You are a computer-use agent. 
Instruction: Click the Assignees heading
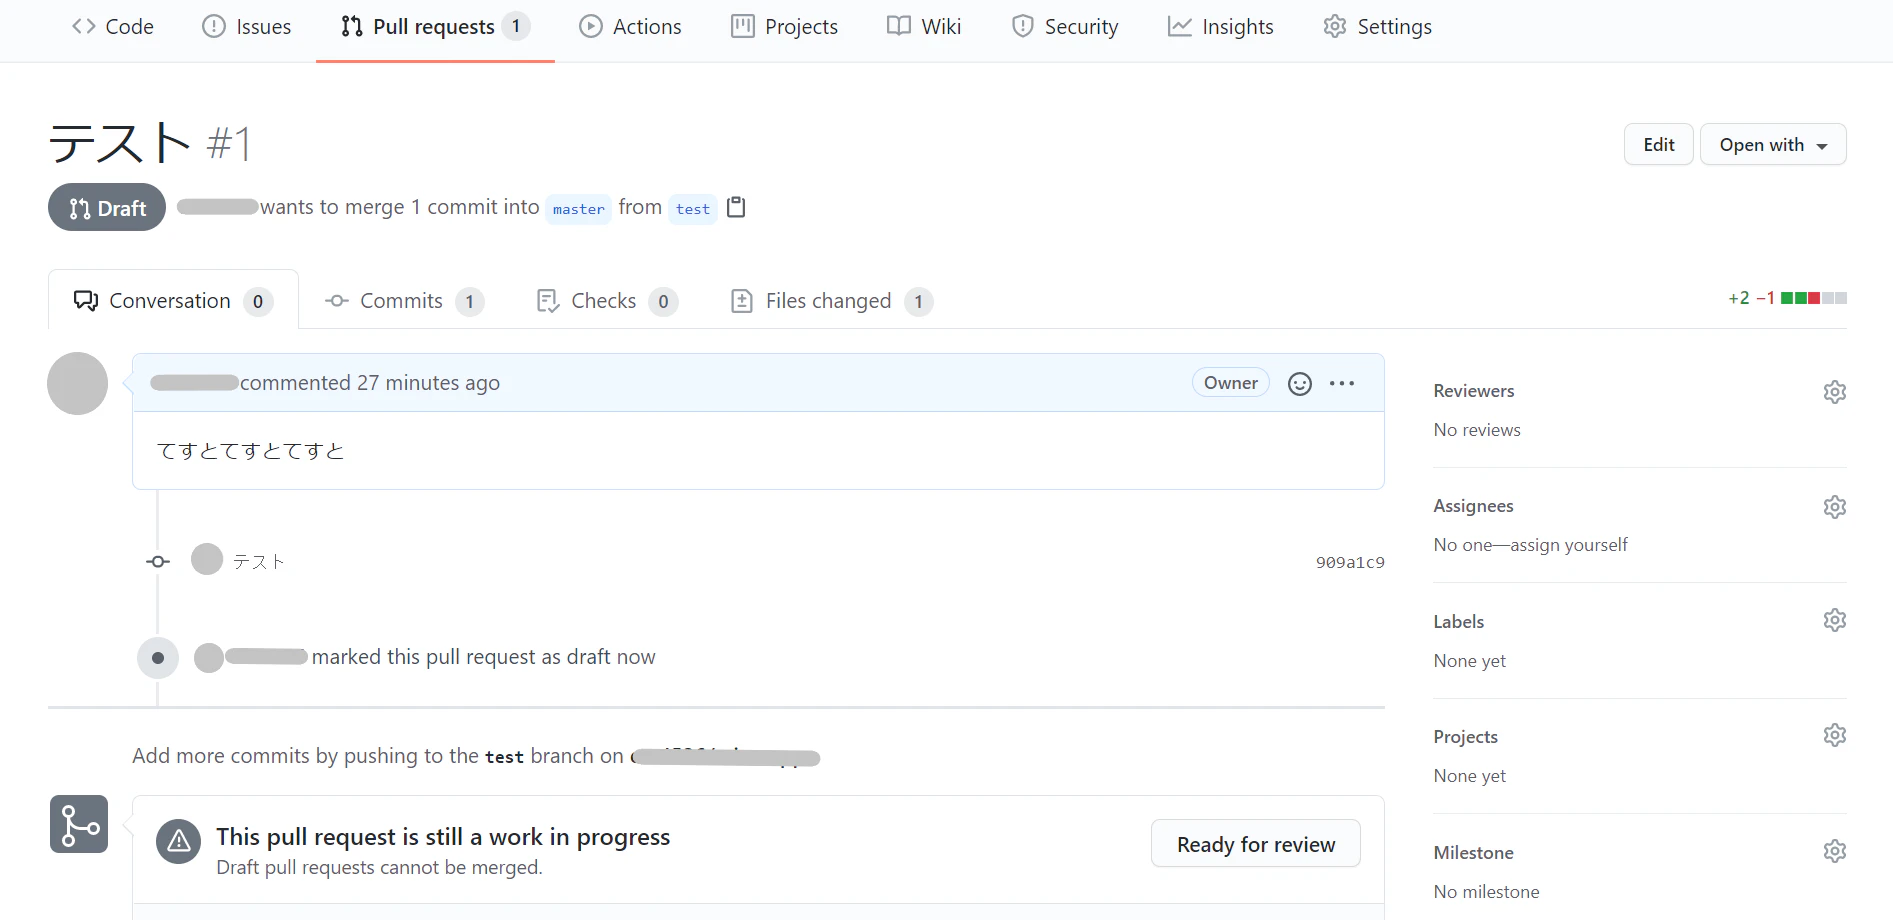(x=1473, y=506)
